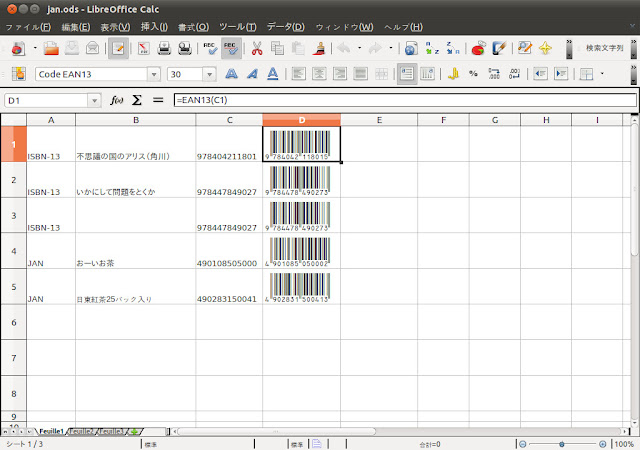640x450 pixels.
Task: Open the Borders dropdown arrow
Action: pos(602,74)
